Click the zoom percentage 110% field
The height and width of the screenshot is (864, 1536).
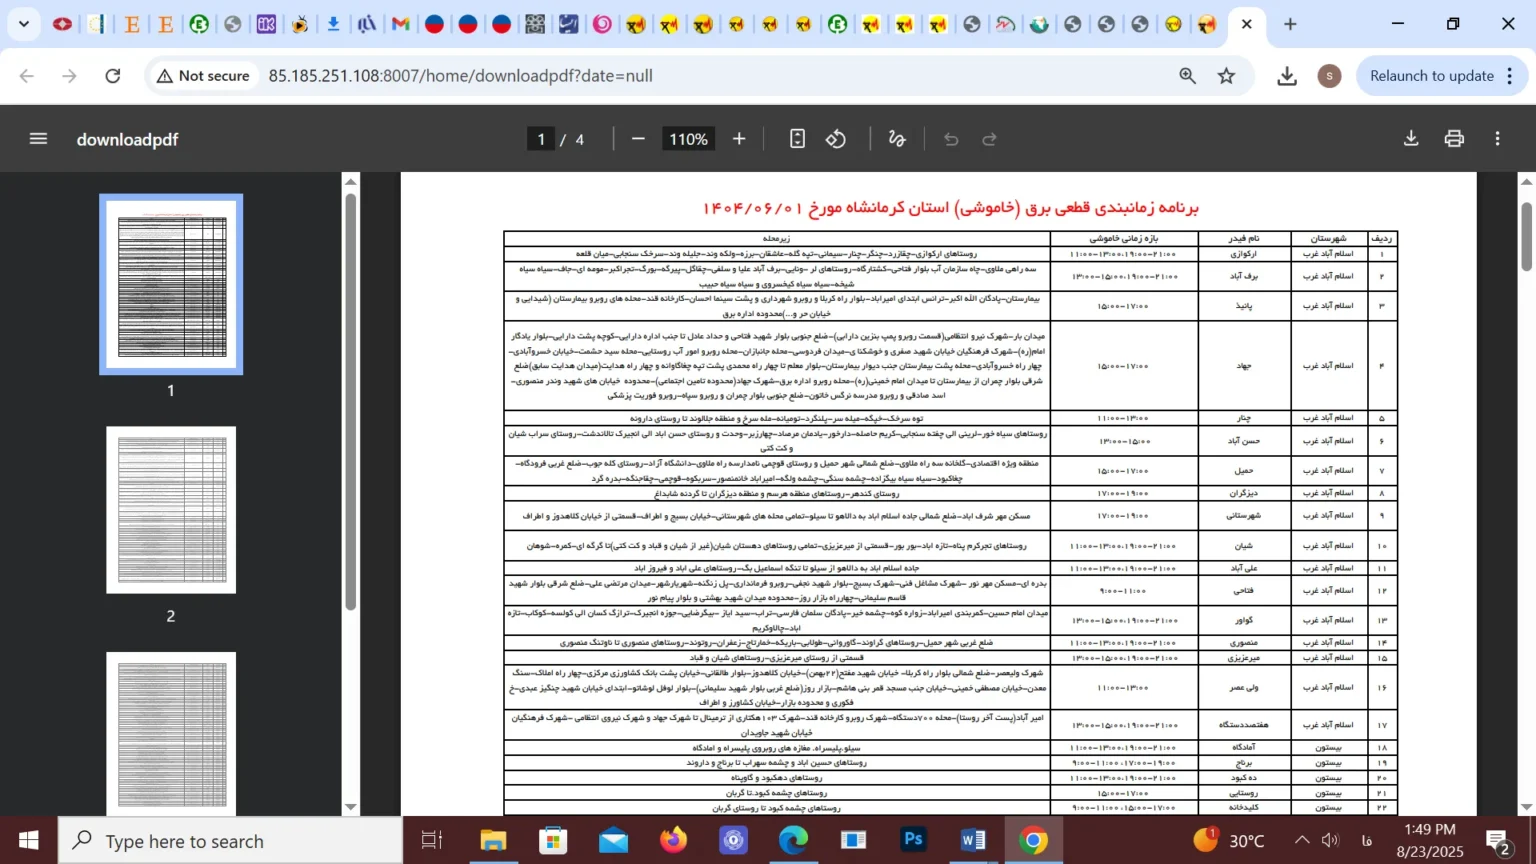coord(688,139)
